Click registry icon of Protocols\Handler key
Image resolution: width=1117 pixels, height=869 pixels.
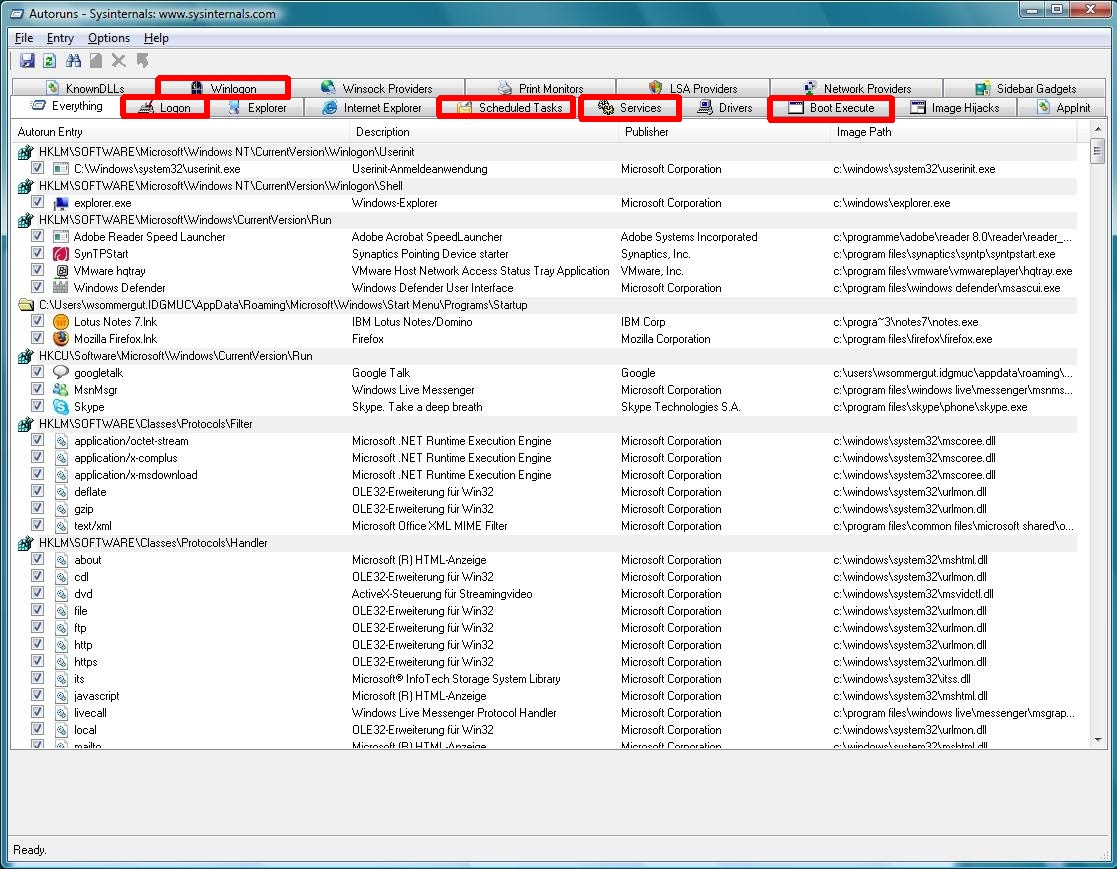26,543
